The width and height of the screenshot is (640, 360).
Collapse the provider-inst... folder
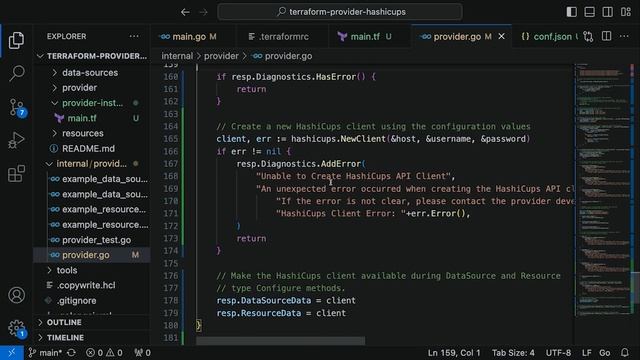point(92,103)
